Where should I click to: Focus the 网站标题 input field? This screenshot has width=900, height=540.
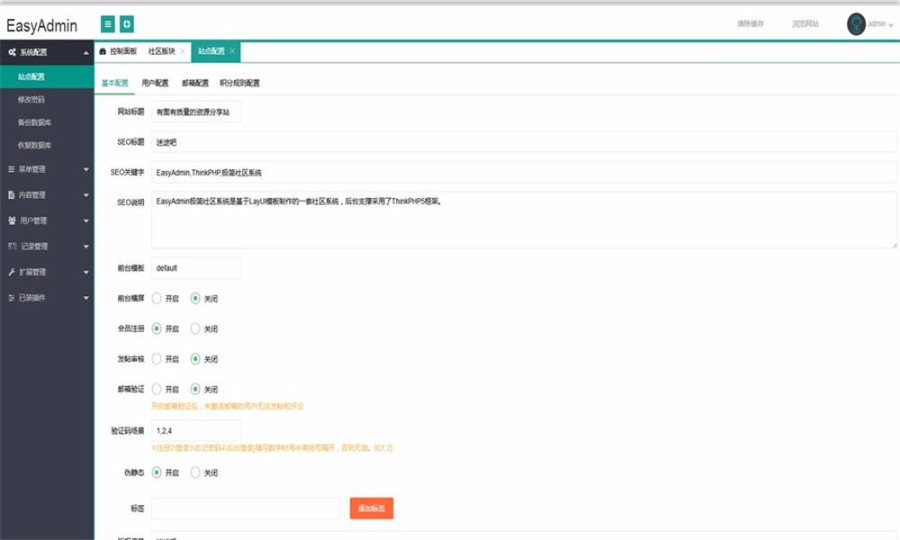tap(196, 112)
